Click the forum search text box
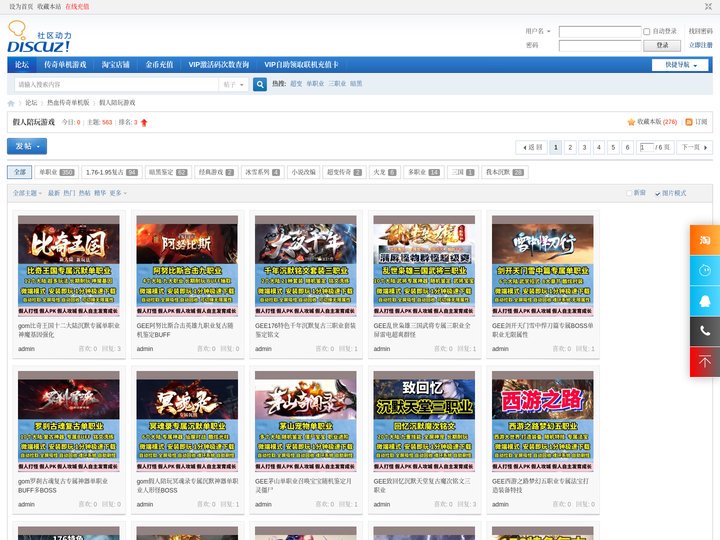This screenshot has height=540, width=720. tap(117, 84)
